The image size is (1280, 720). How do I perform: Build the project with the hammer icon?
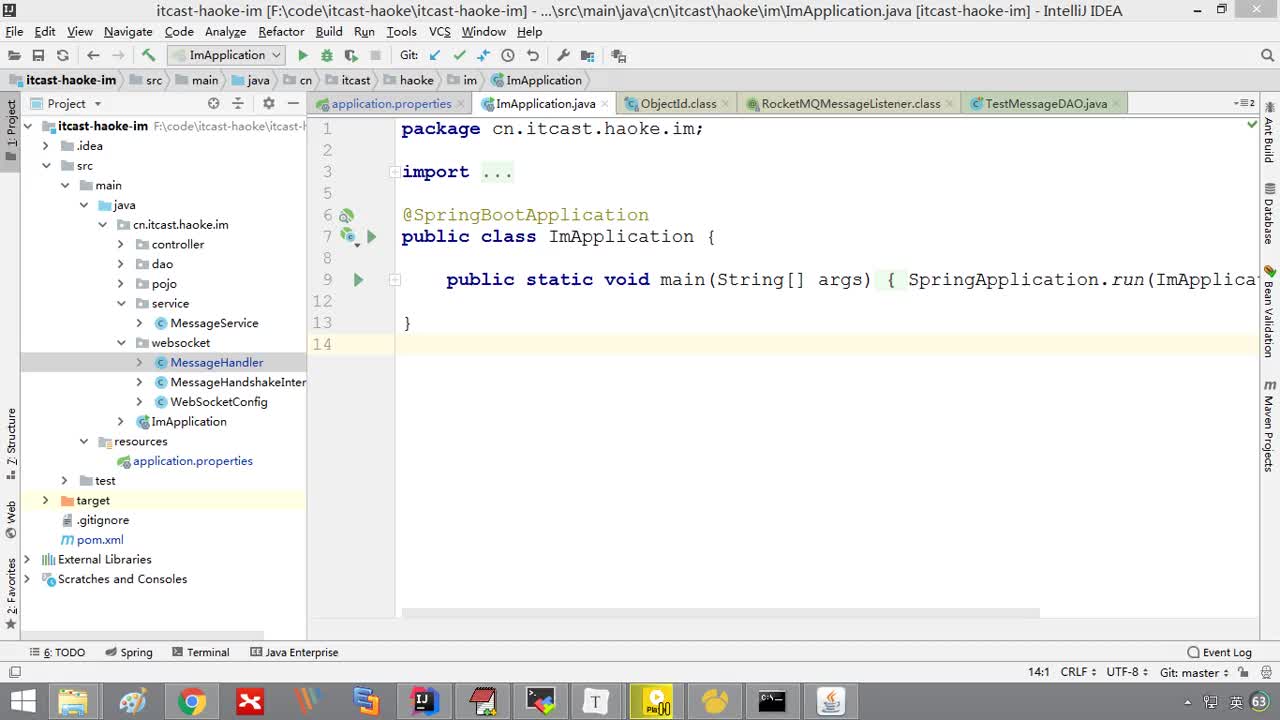tap(148, 56)
